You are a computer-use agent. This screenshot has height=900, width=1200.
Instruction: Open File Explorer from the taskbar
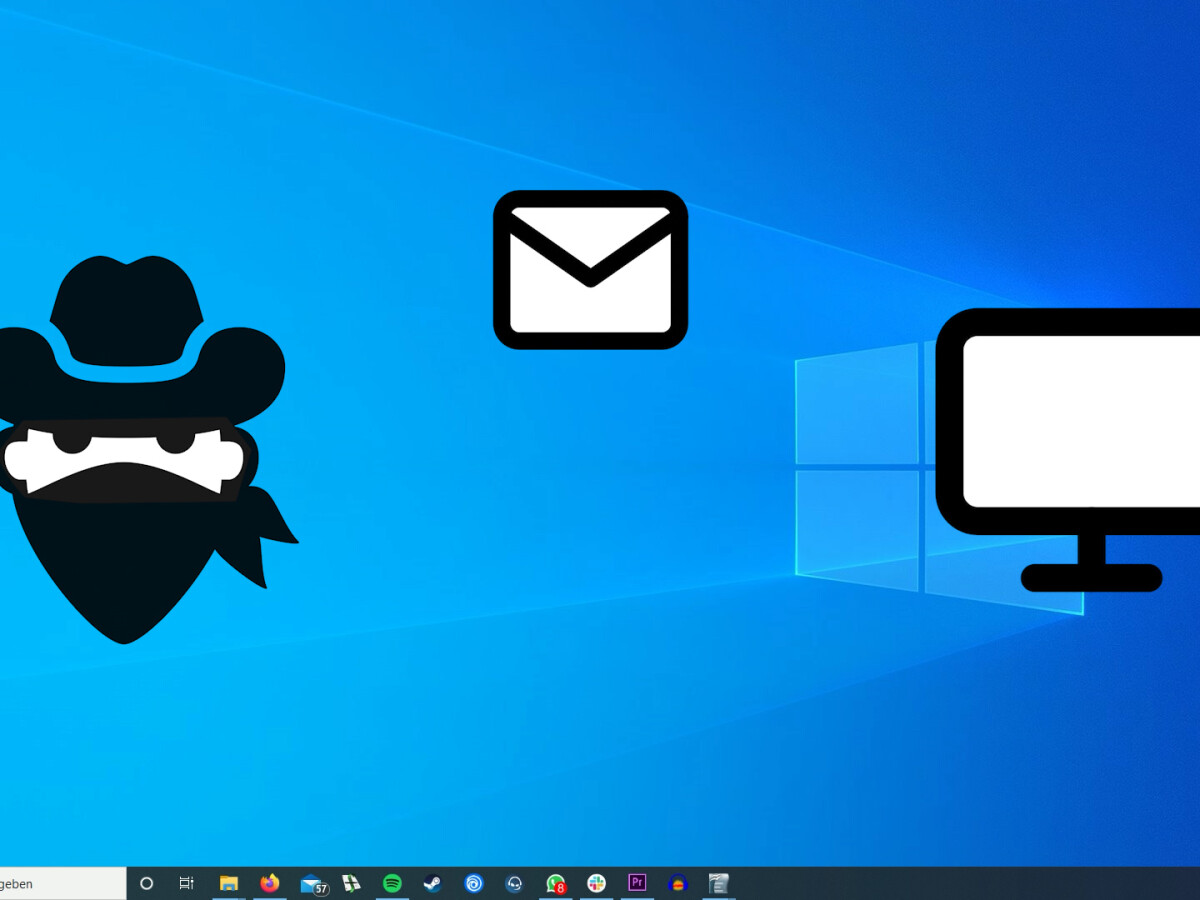tap(229, 883)
